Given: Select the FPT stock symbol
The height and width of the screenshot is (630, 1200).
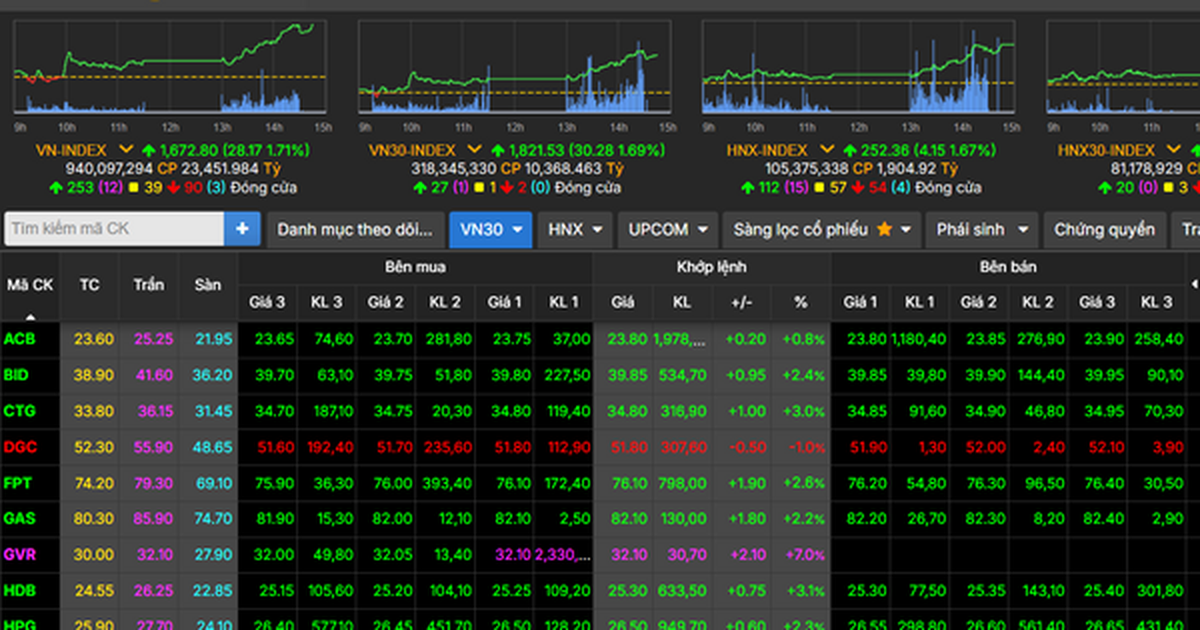Looking at the screenshot, I should point(19,483).
